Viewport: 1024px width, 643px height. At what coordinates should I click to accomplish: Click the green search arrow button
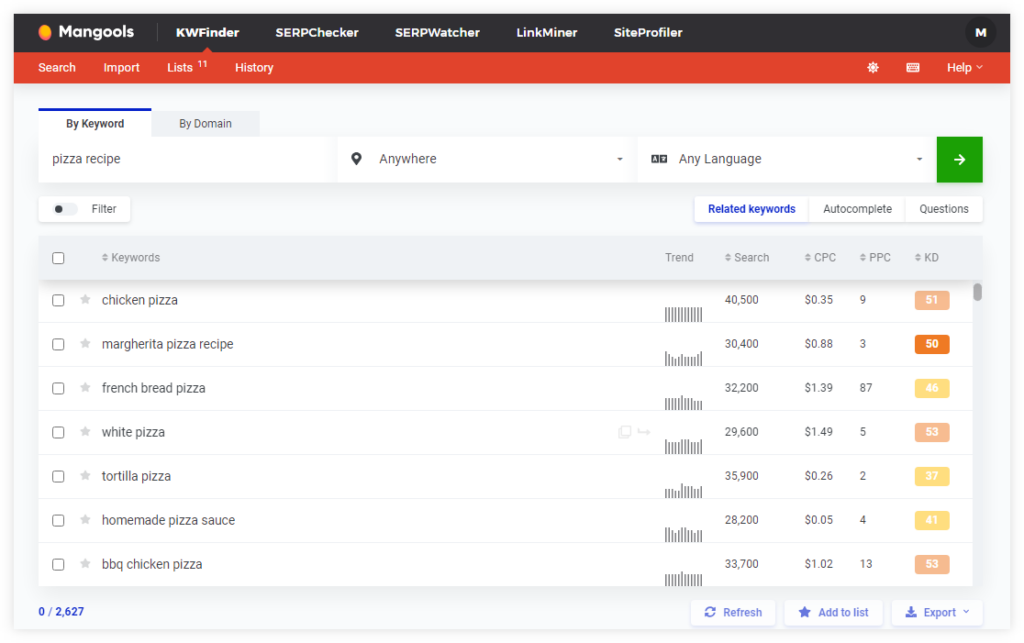point(959,159)
